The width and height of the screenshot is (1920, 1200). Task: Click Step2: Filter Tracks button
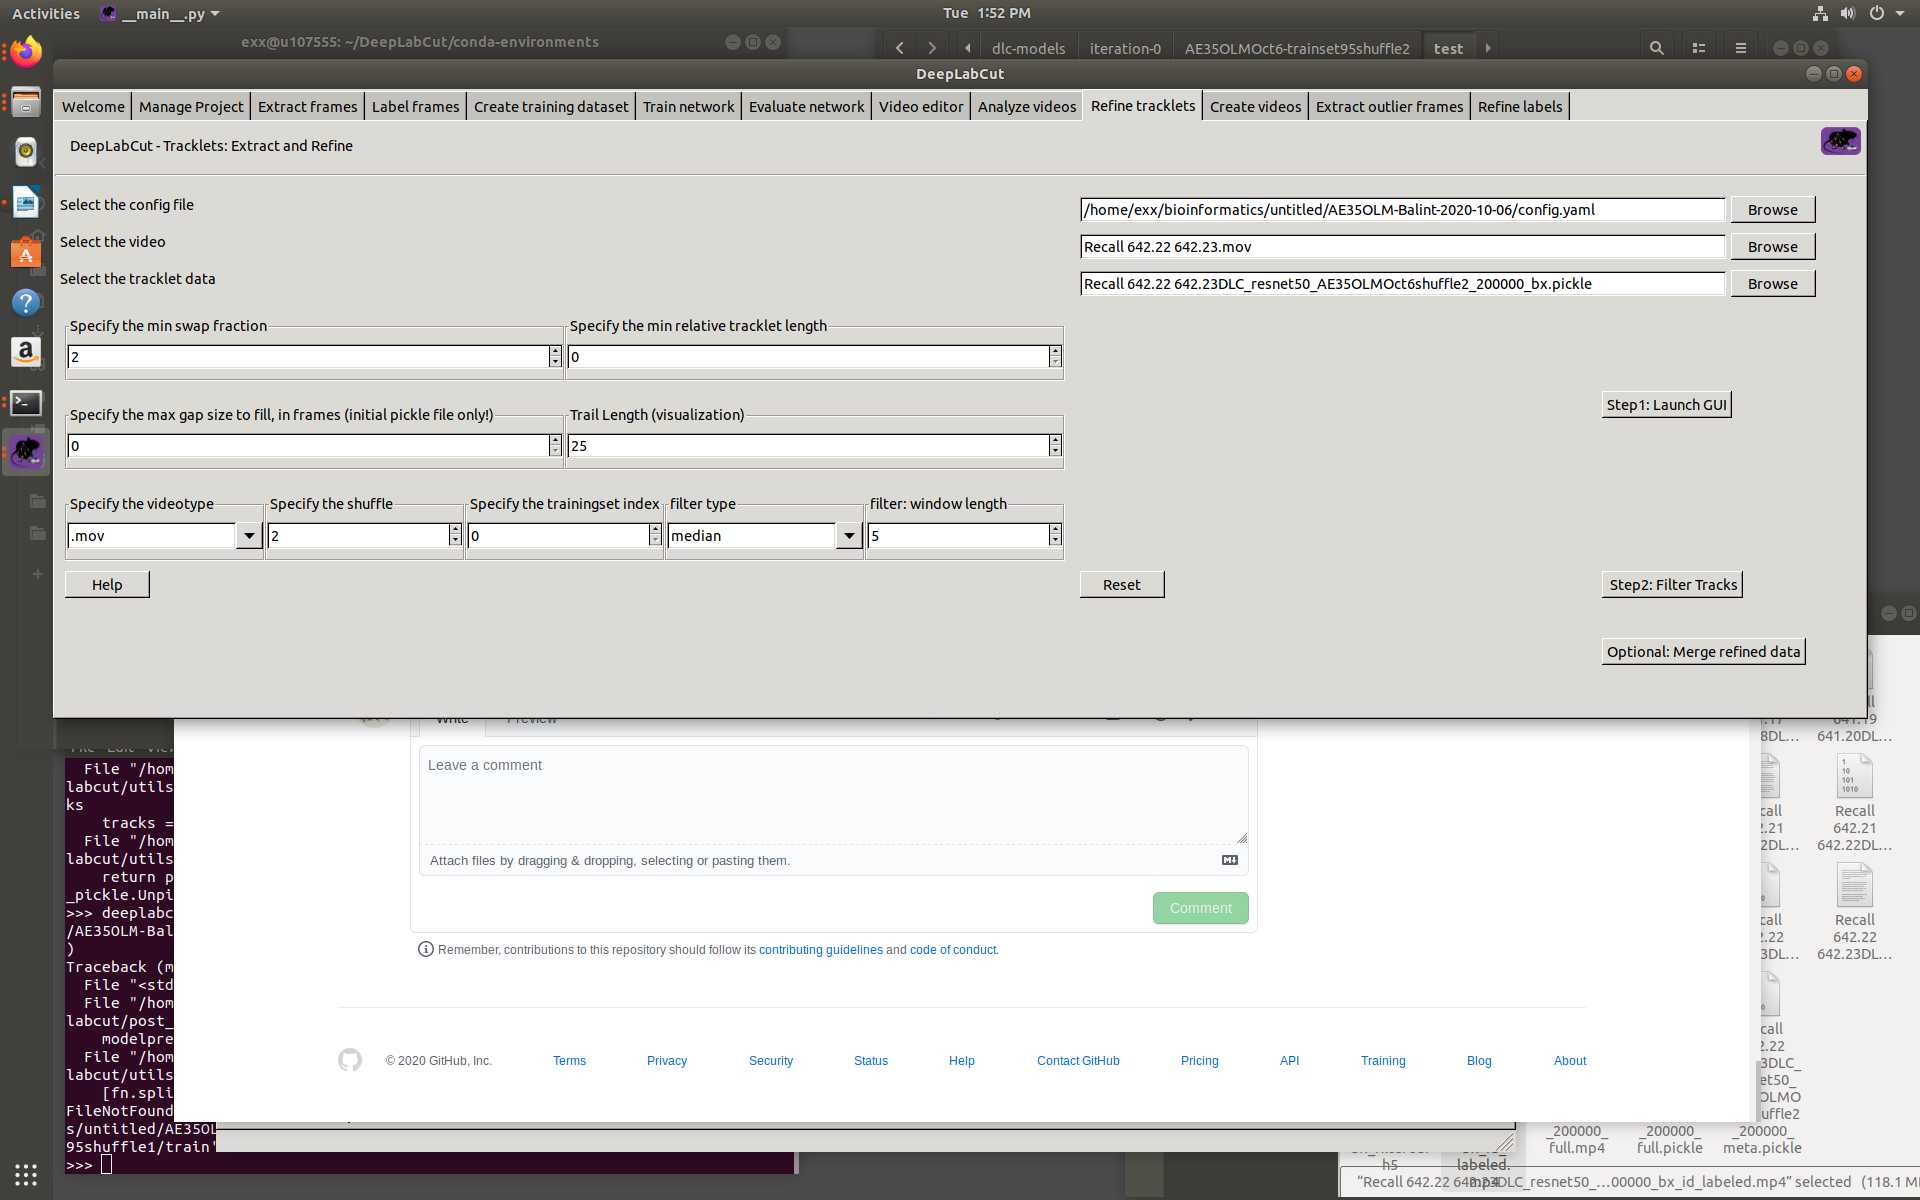[x=1673, y=585]
